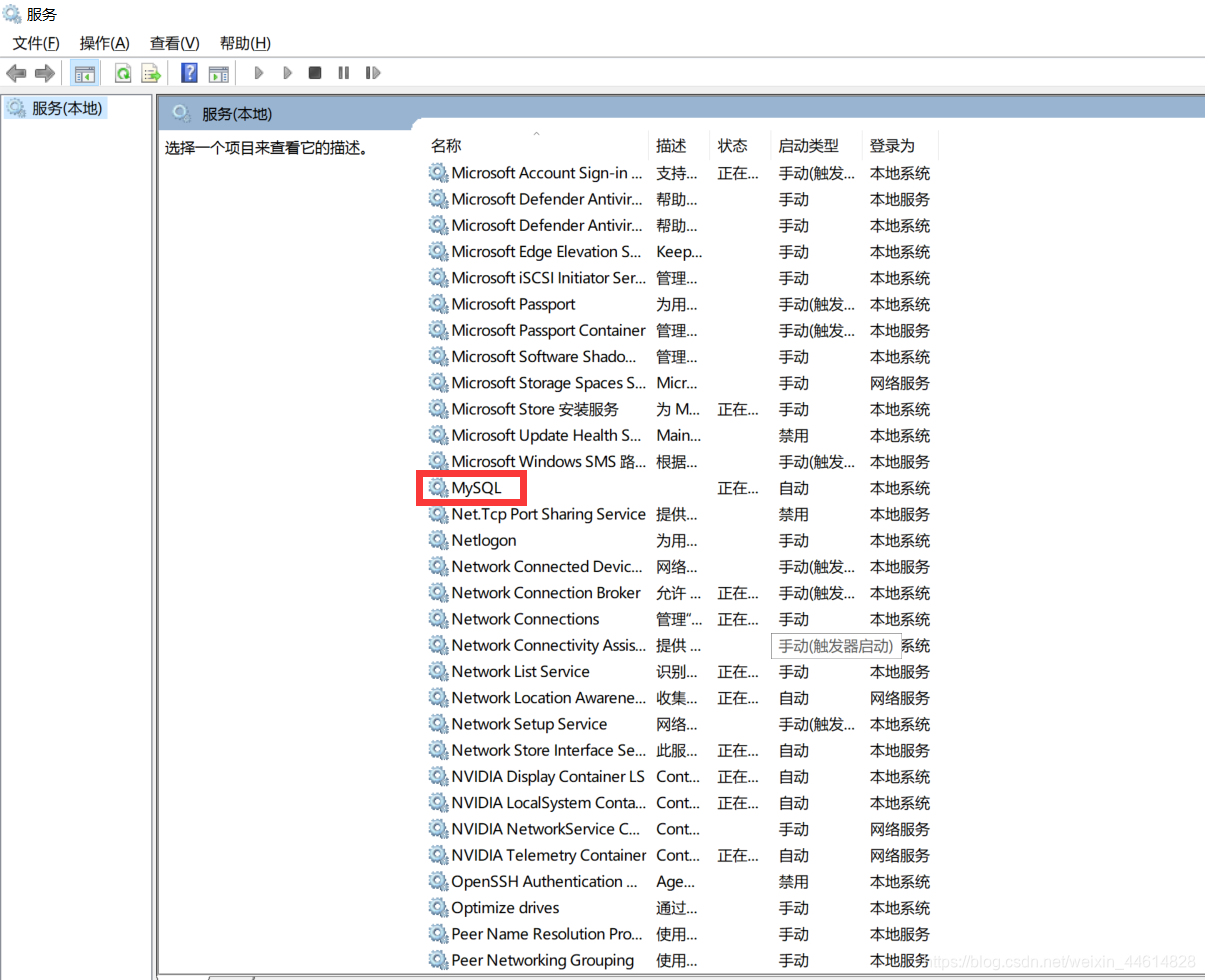
Task: Select the MySQL service name
Action: (x=476, y=488)
